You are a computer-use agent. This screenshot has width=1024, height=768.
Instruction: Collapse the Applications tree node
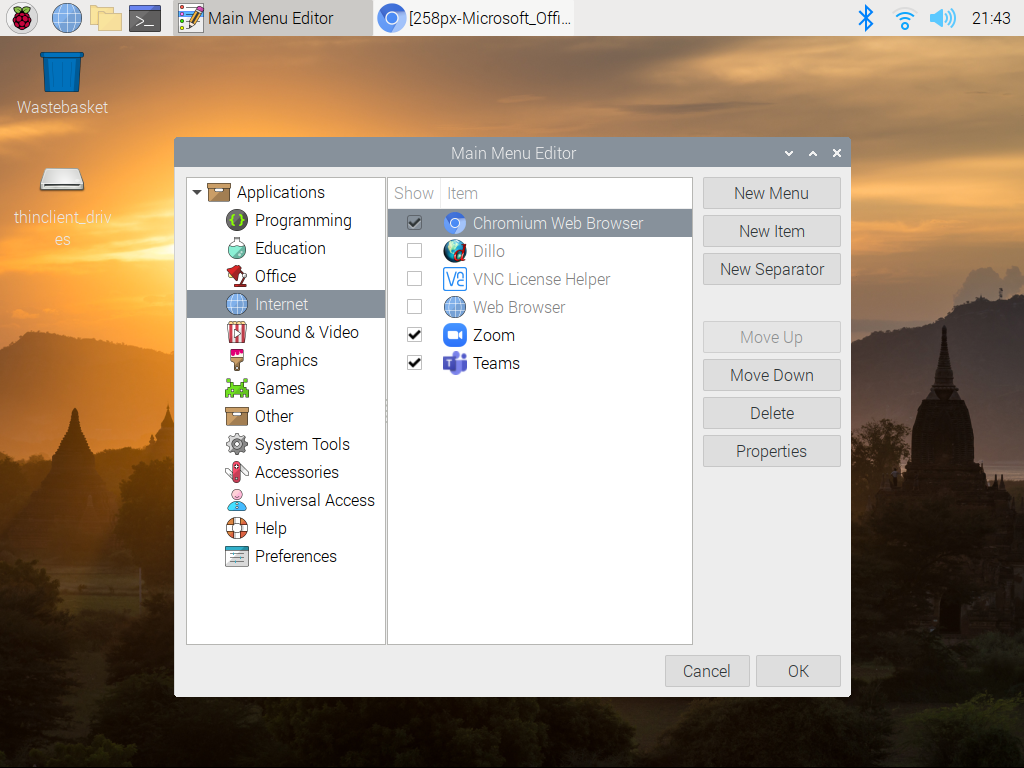[x=197, y=193]
